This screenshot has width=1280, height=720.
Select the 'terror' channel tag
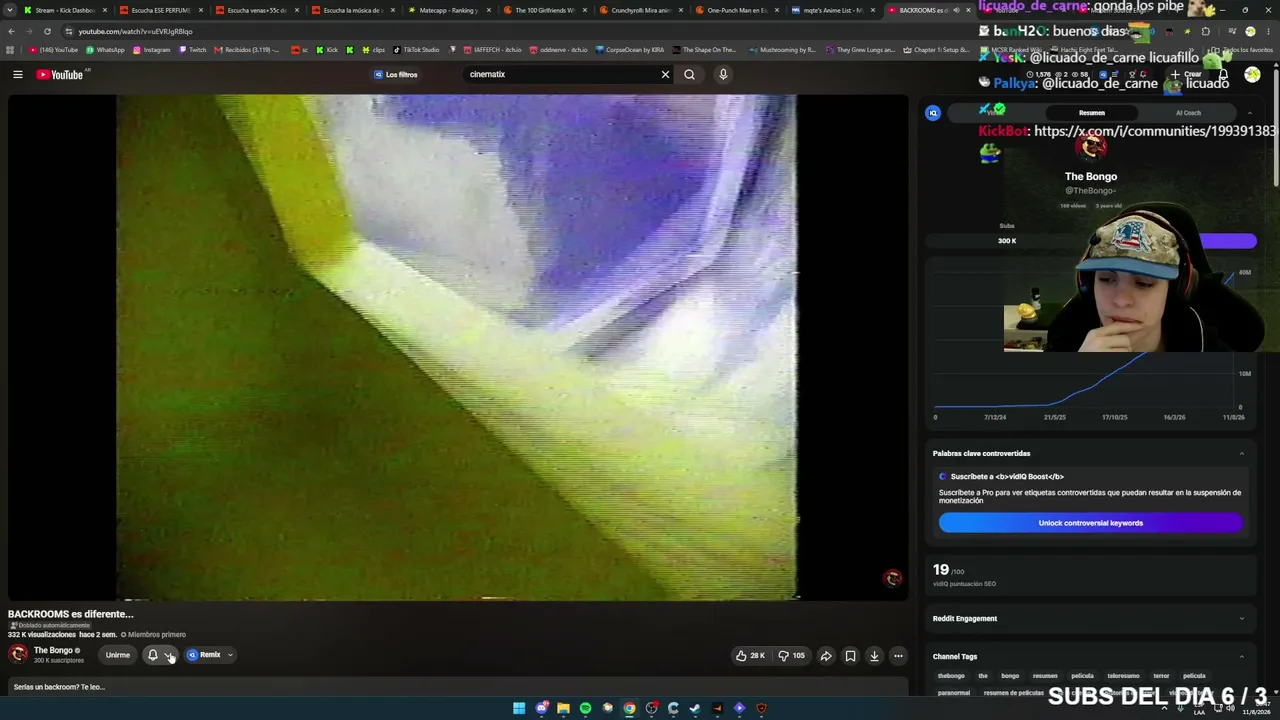[x=1161, y=676]
